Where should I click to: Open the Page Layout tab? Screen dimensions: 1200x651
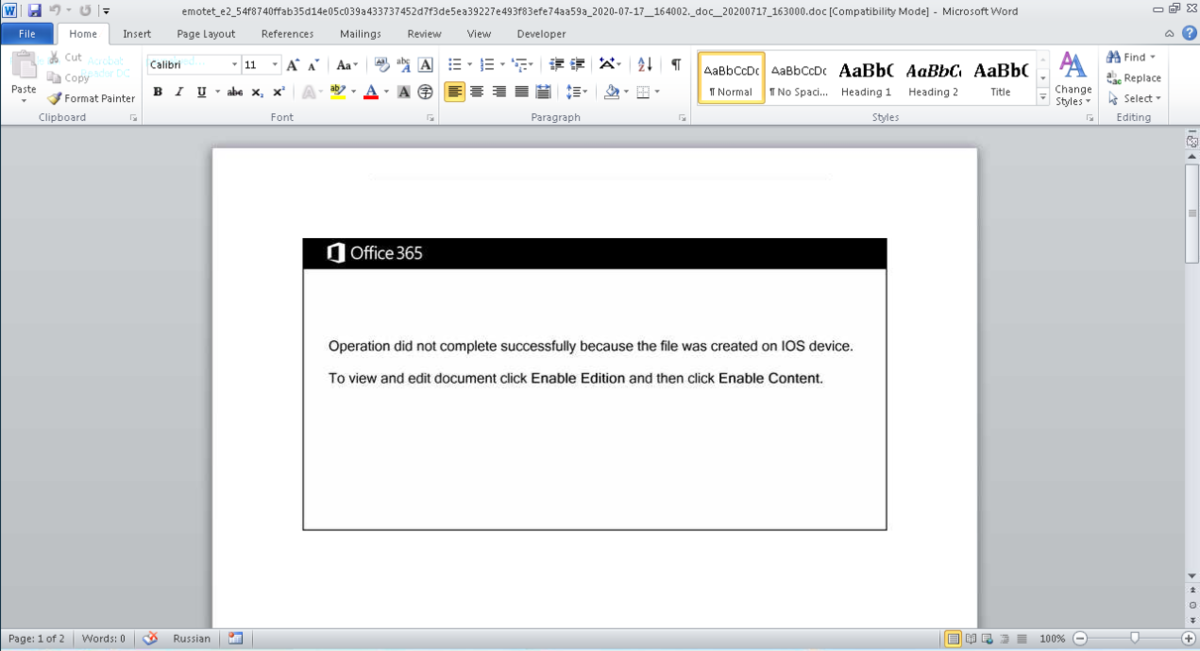click(x=206, y=34)
